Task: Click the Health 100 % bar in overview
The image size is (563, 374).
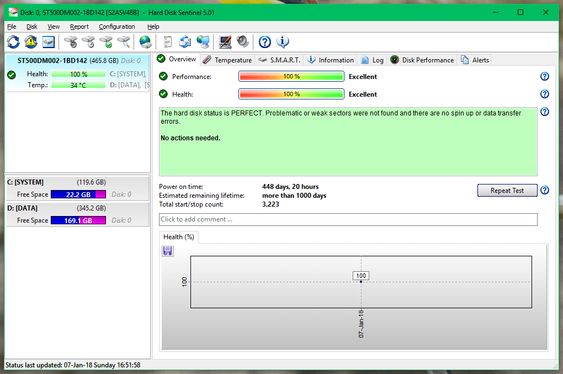Action: coord(291,94)
